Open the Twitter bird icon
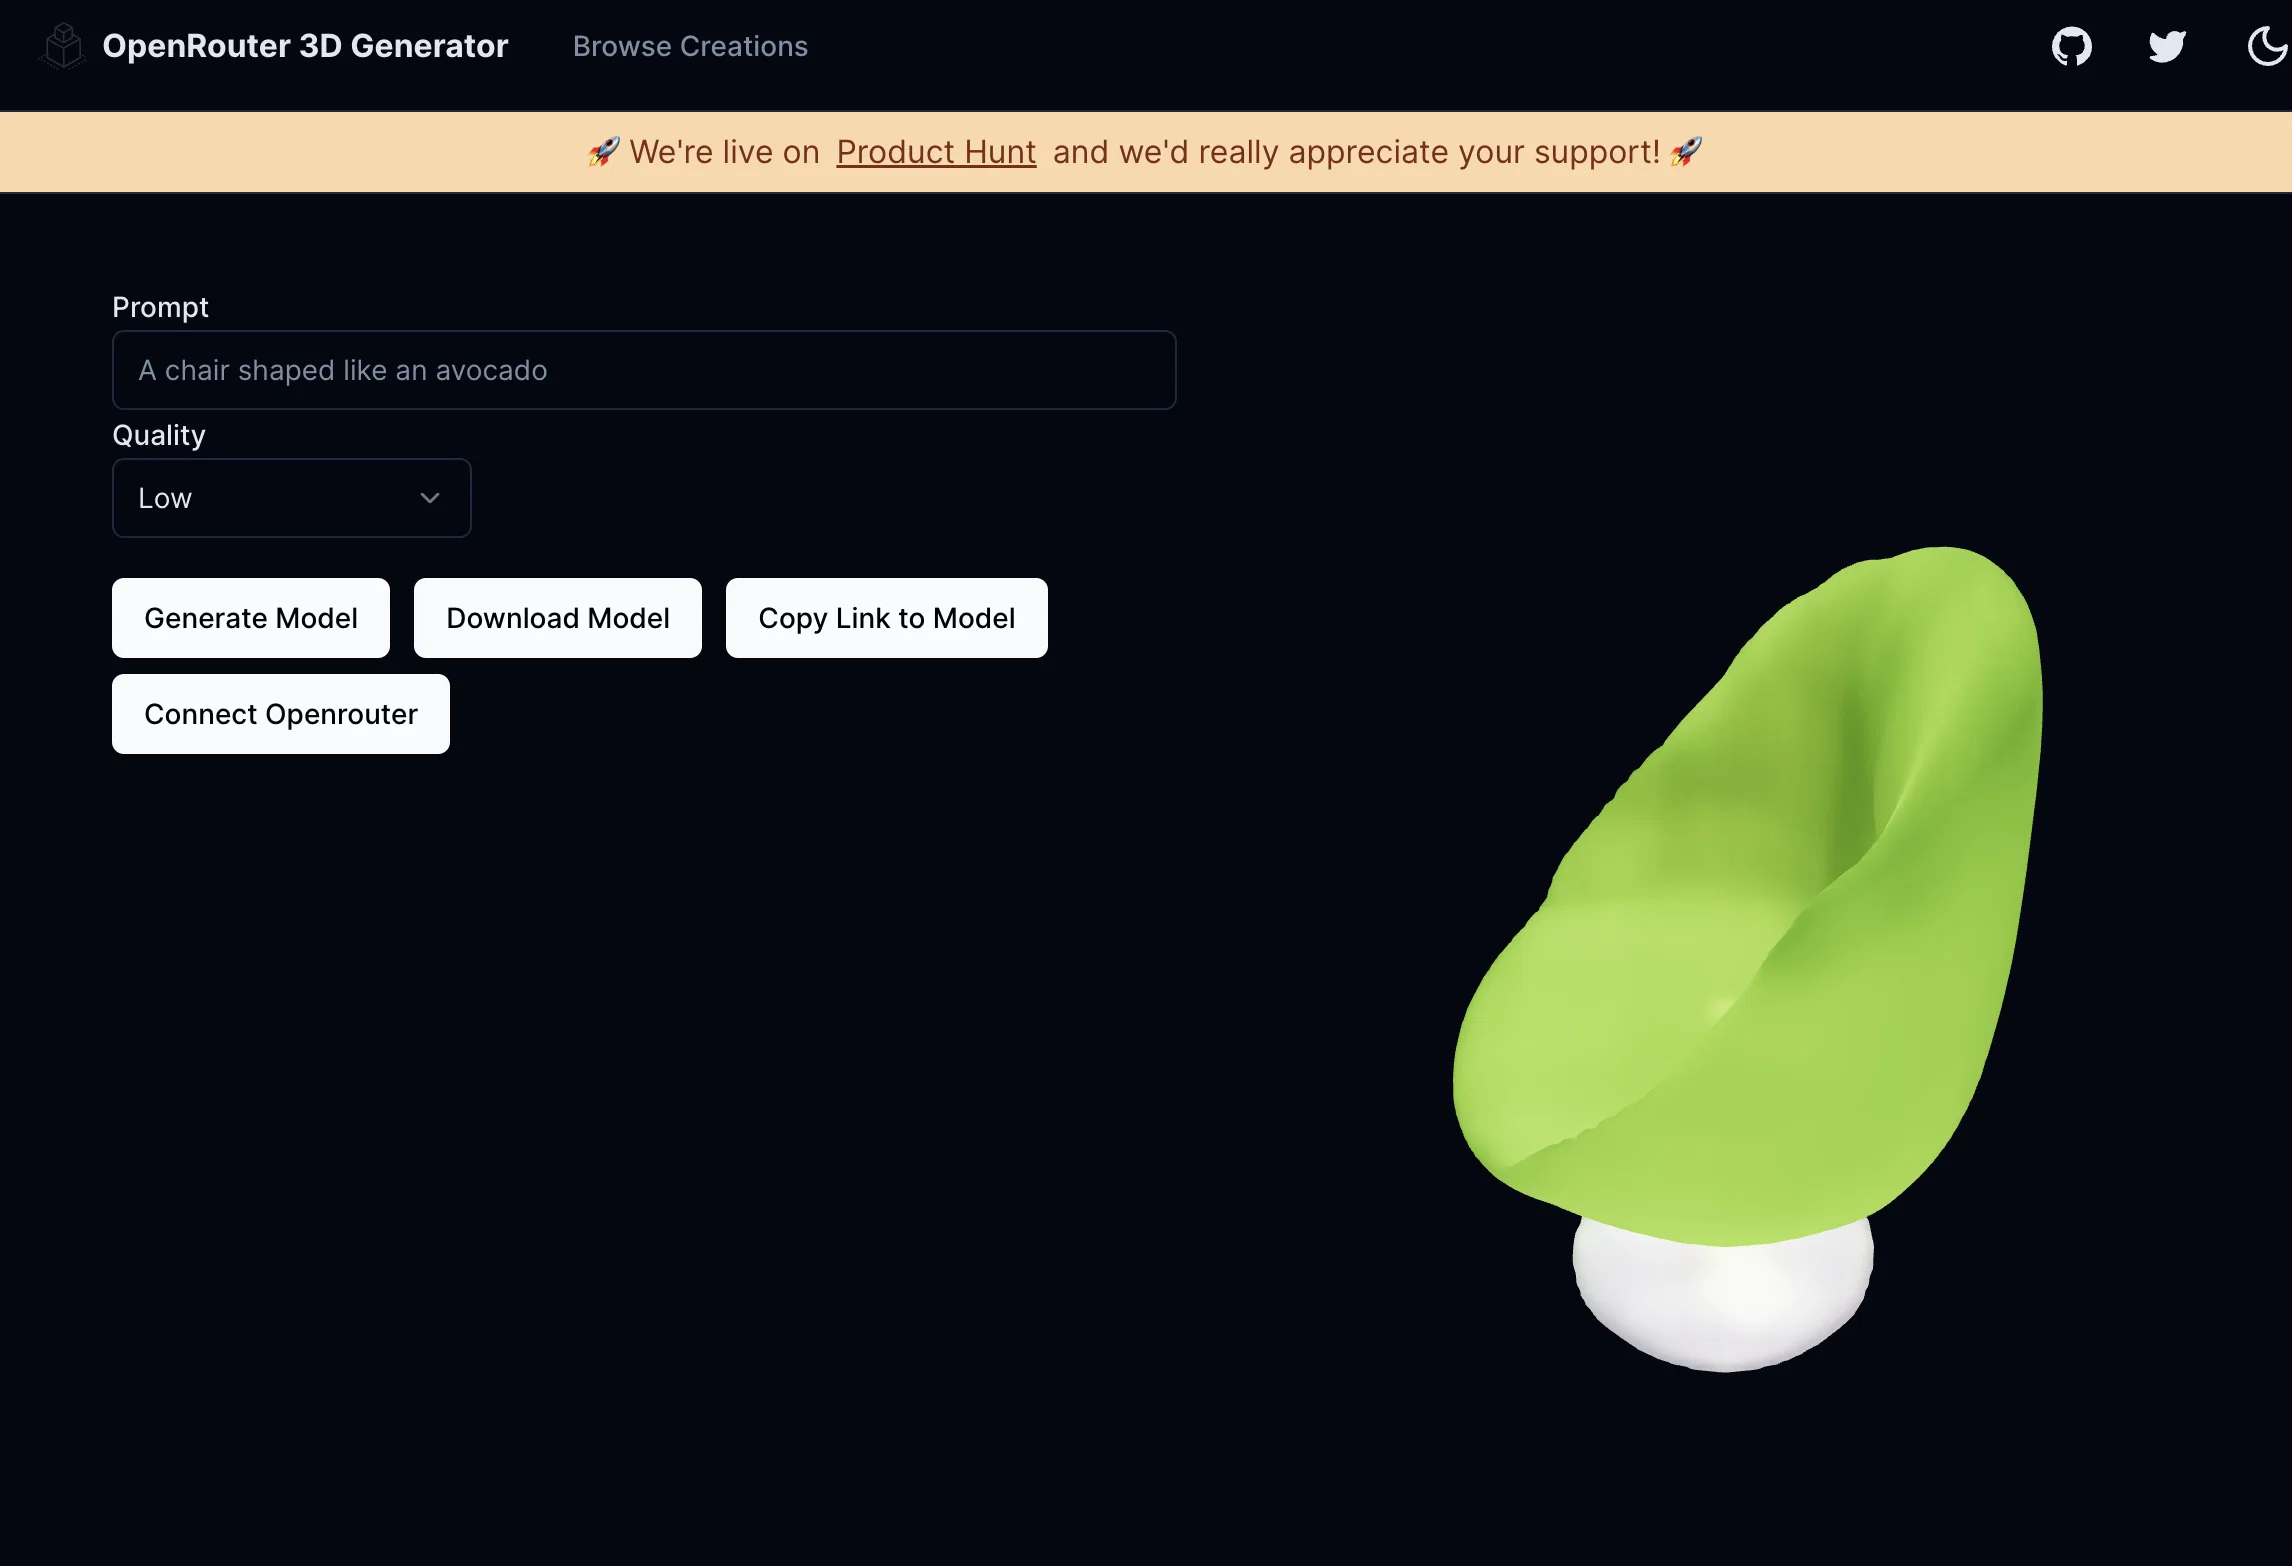This screenshot has height=1566, width=2292. (2168, 46)
